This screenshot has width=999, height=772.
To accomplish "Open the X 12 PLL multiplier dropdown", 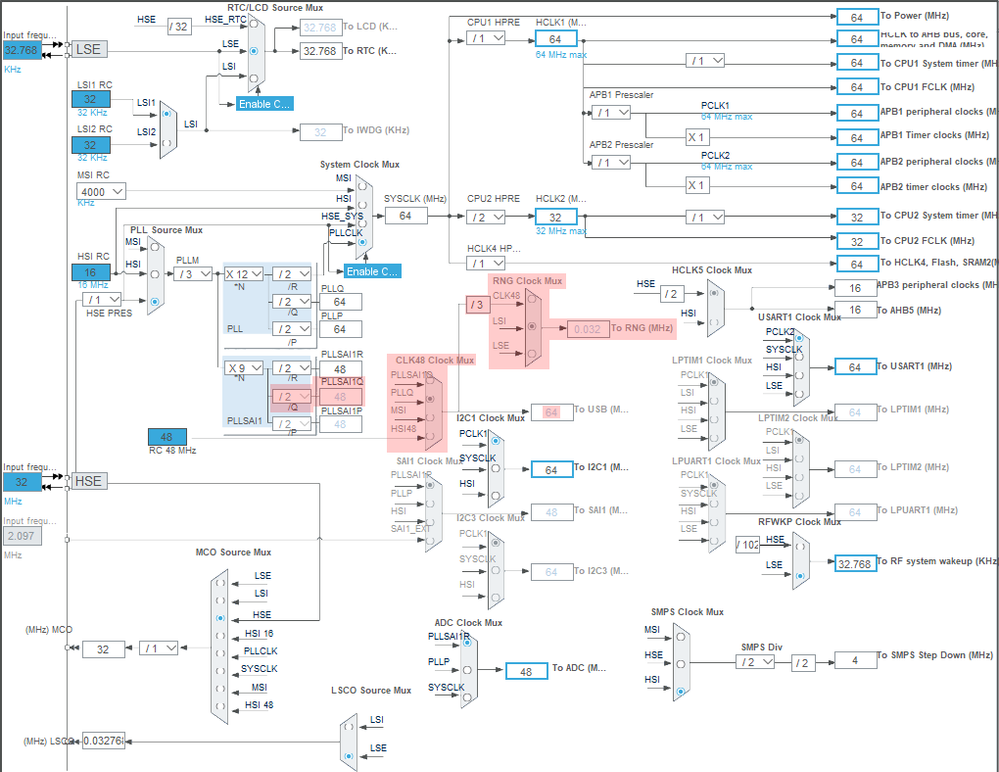I will tap(244, 273).
